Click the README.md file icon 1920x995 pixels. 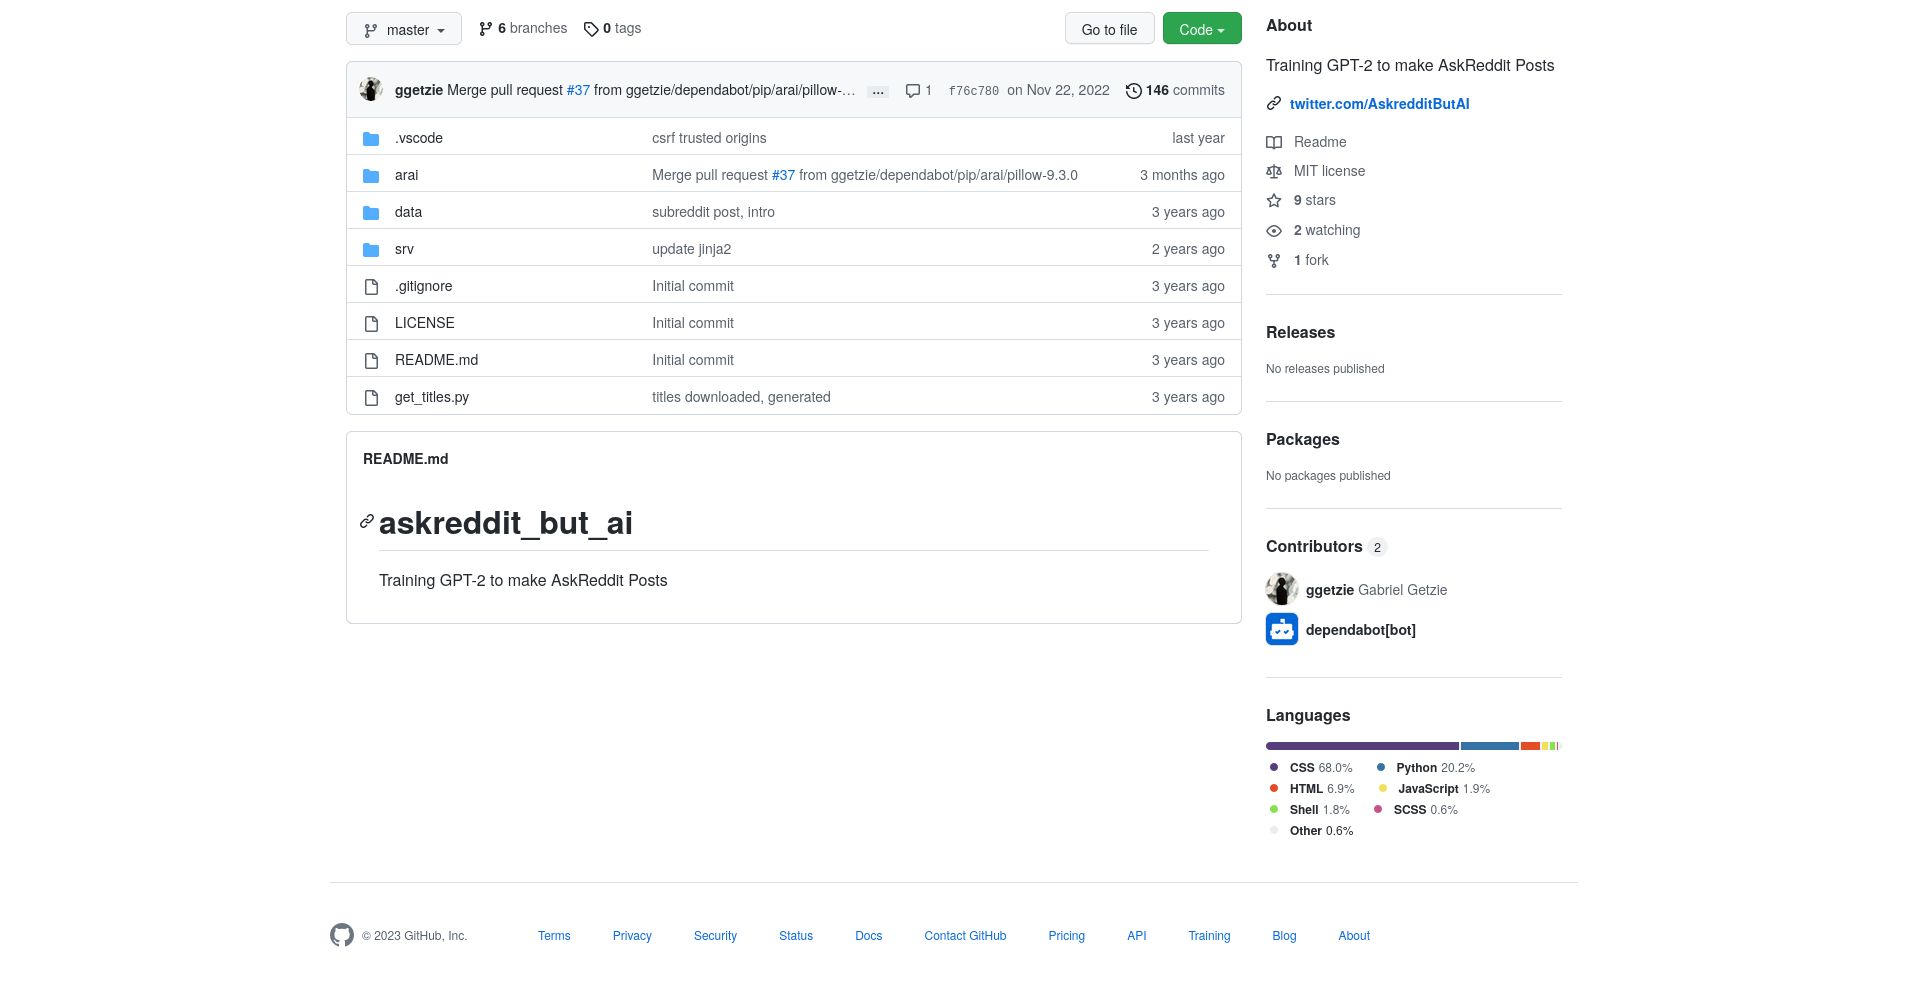(371, 360)
